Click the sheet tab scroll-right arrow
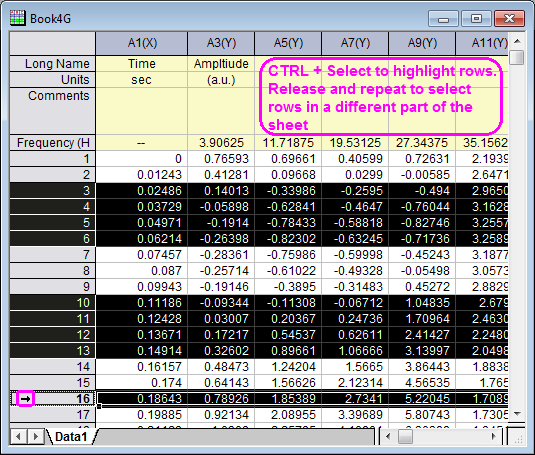 pyautogui.click(x=35, y=436)
